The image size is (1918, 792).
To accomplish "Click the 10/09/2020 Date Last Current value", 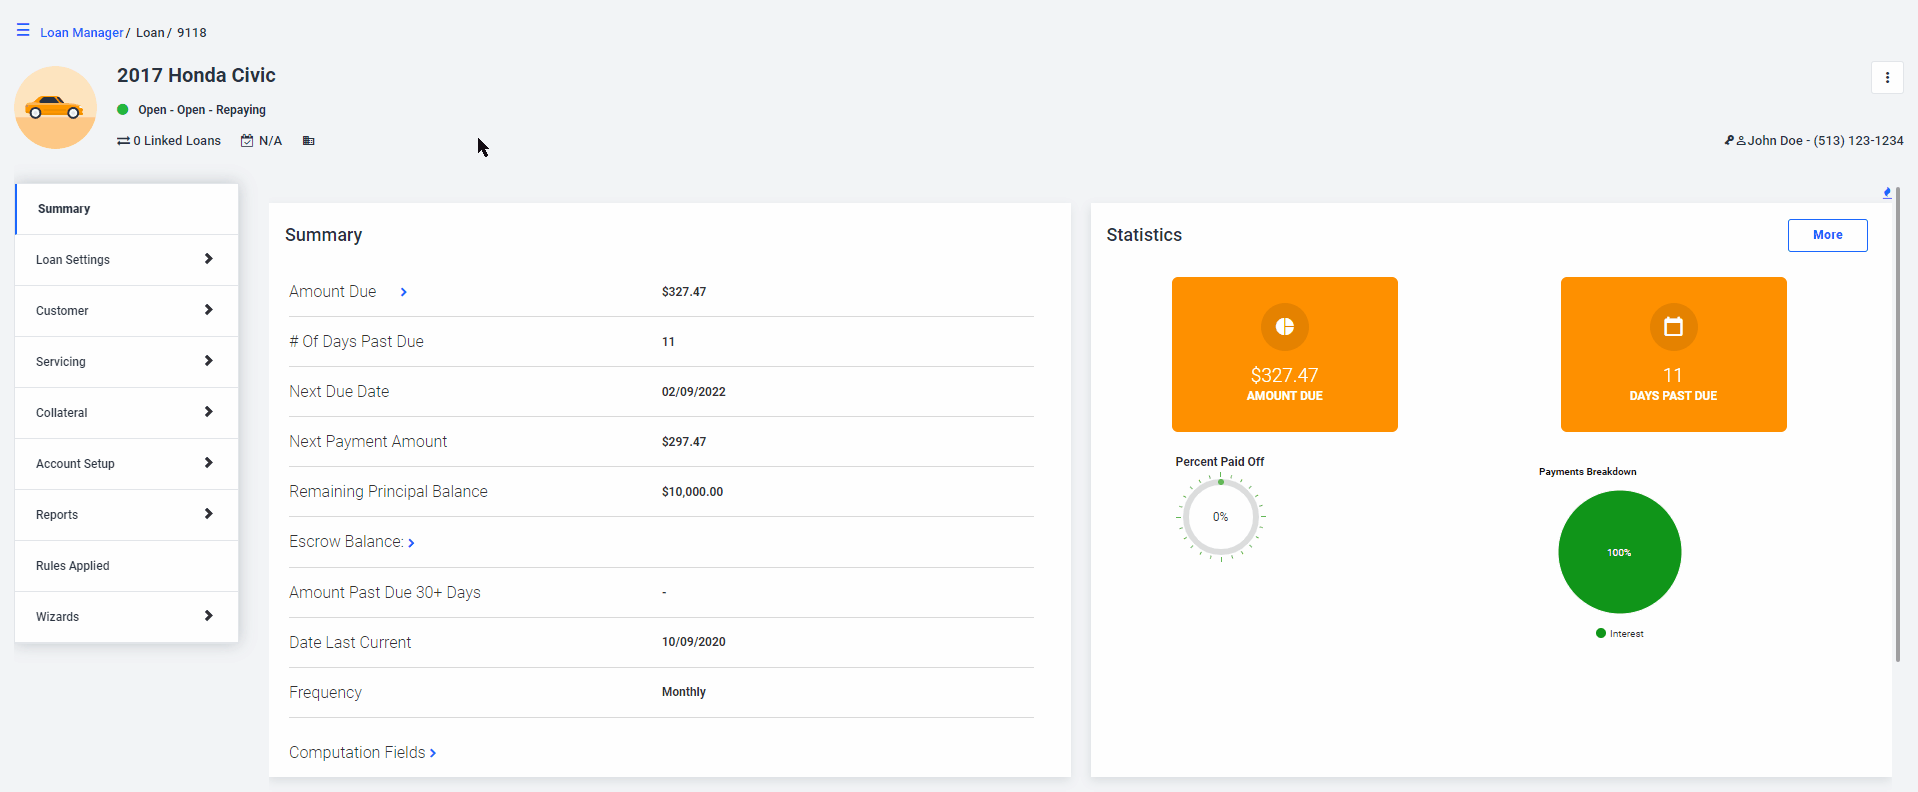I will 694,642.
